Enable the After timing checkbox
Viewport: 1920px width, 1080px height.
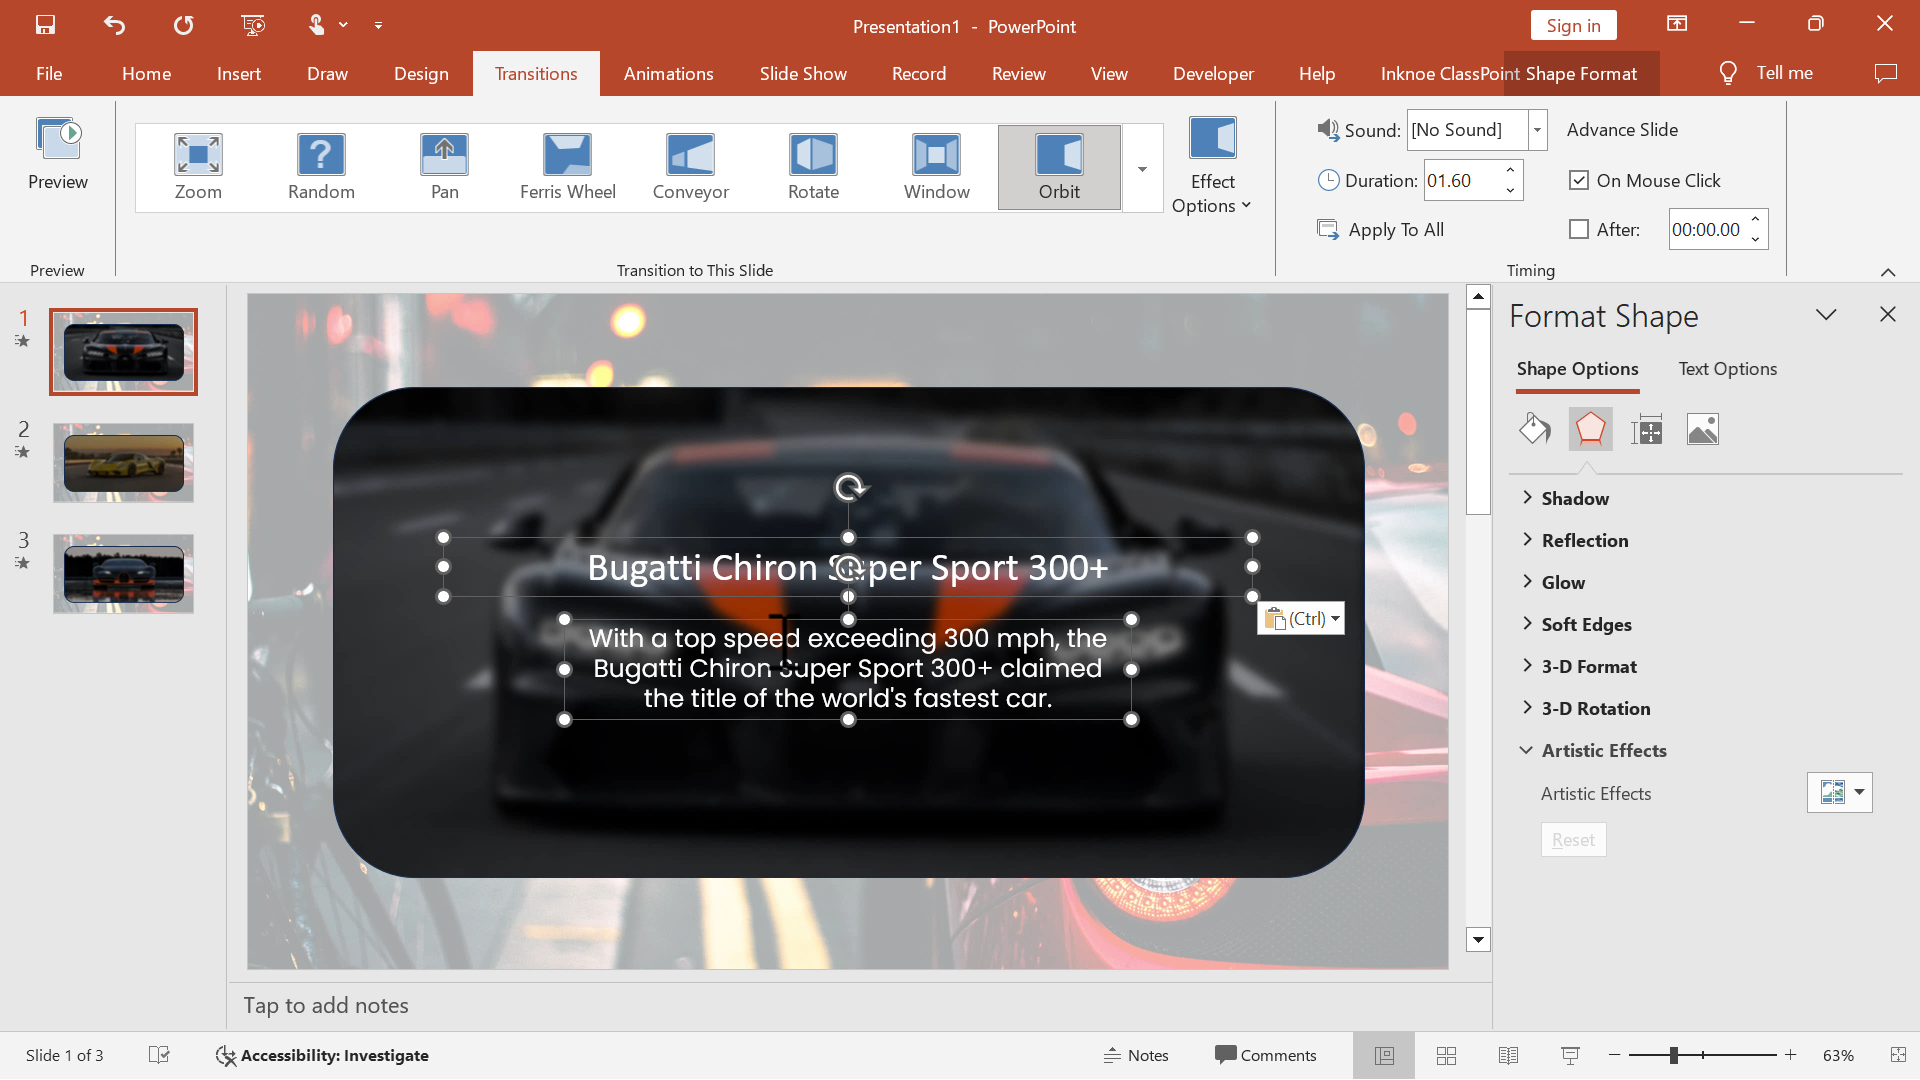(x=1577, y=228)
